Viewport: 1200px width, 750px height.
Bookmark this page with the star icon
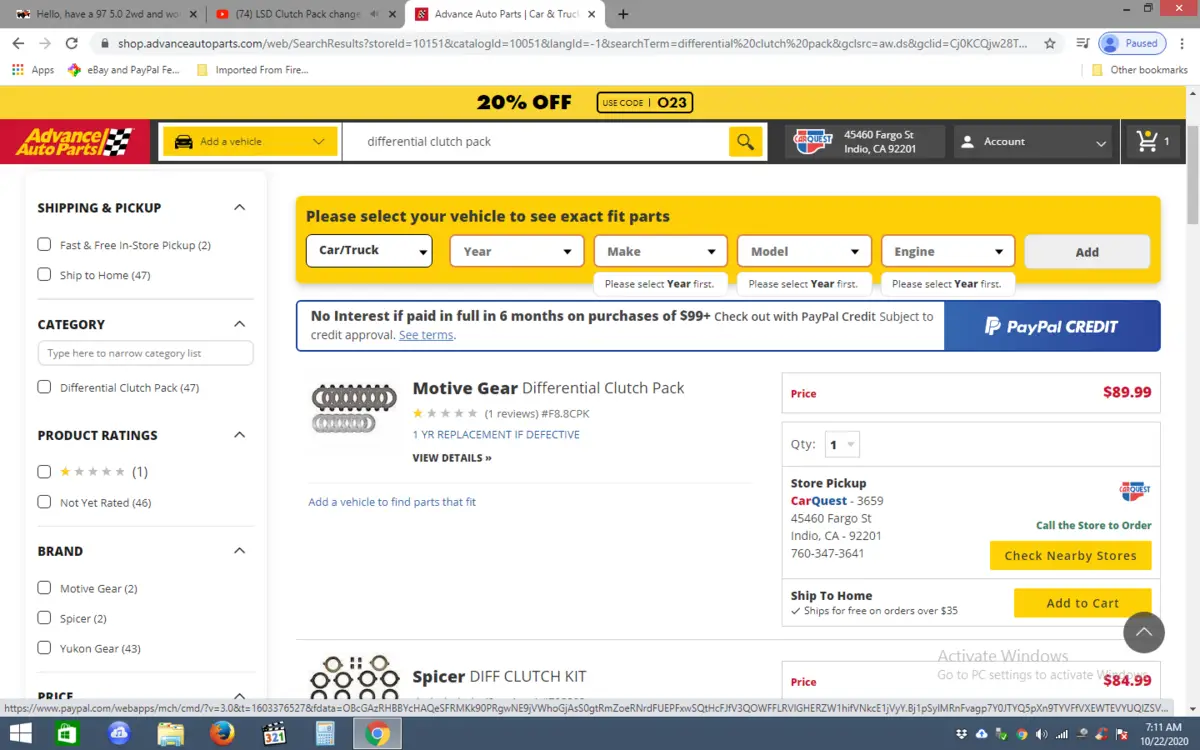(x=1050, y=43)
